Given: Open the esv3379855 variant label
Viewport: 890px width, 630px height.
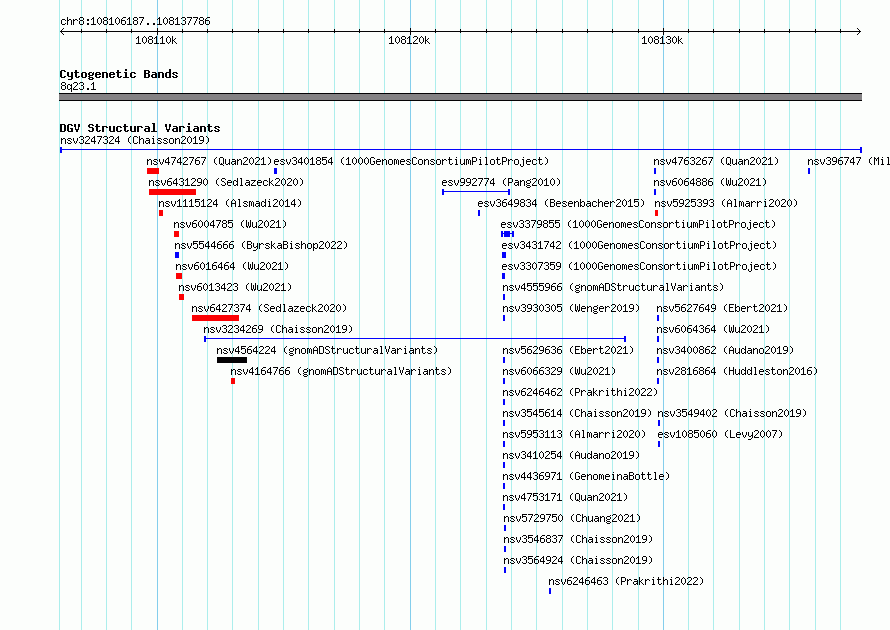Looking at the screenshot, I should click(x=638, y=224).
